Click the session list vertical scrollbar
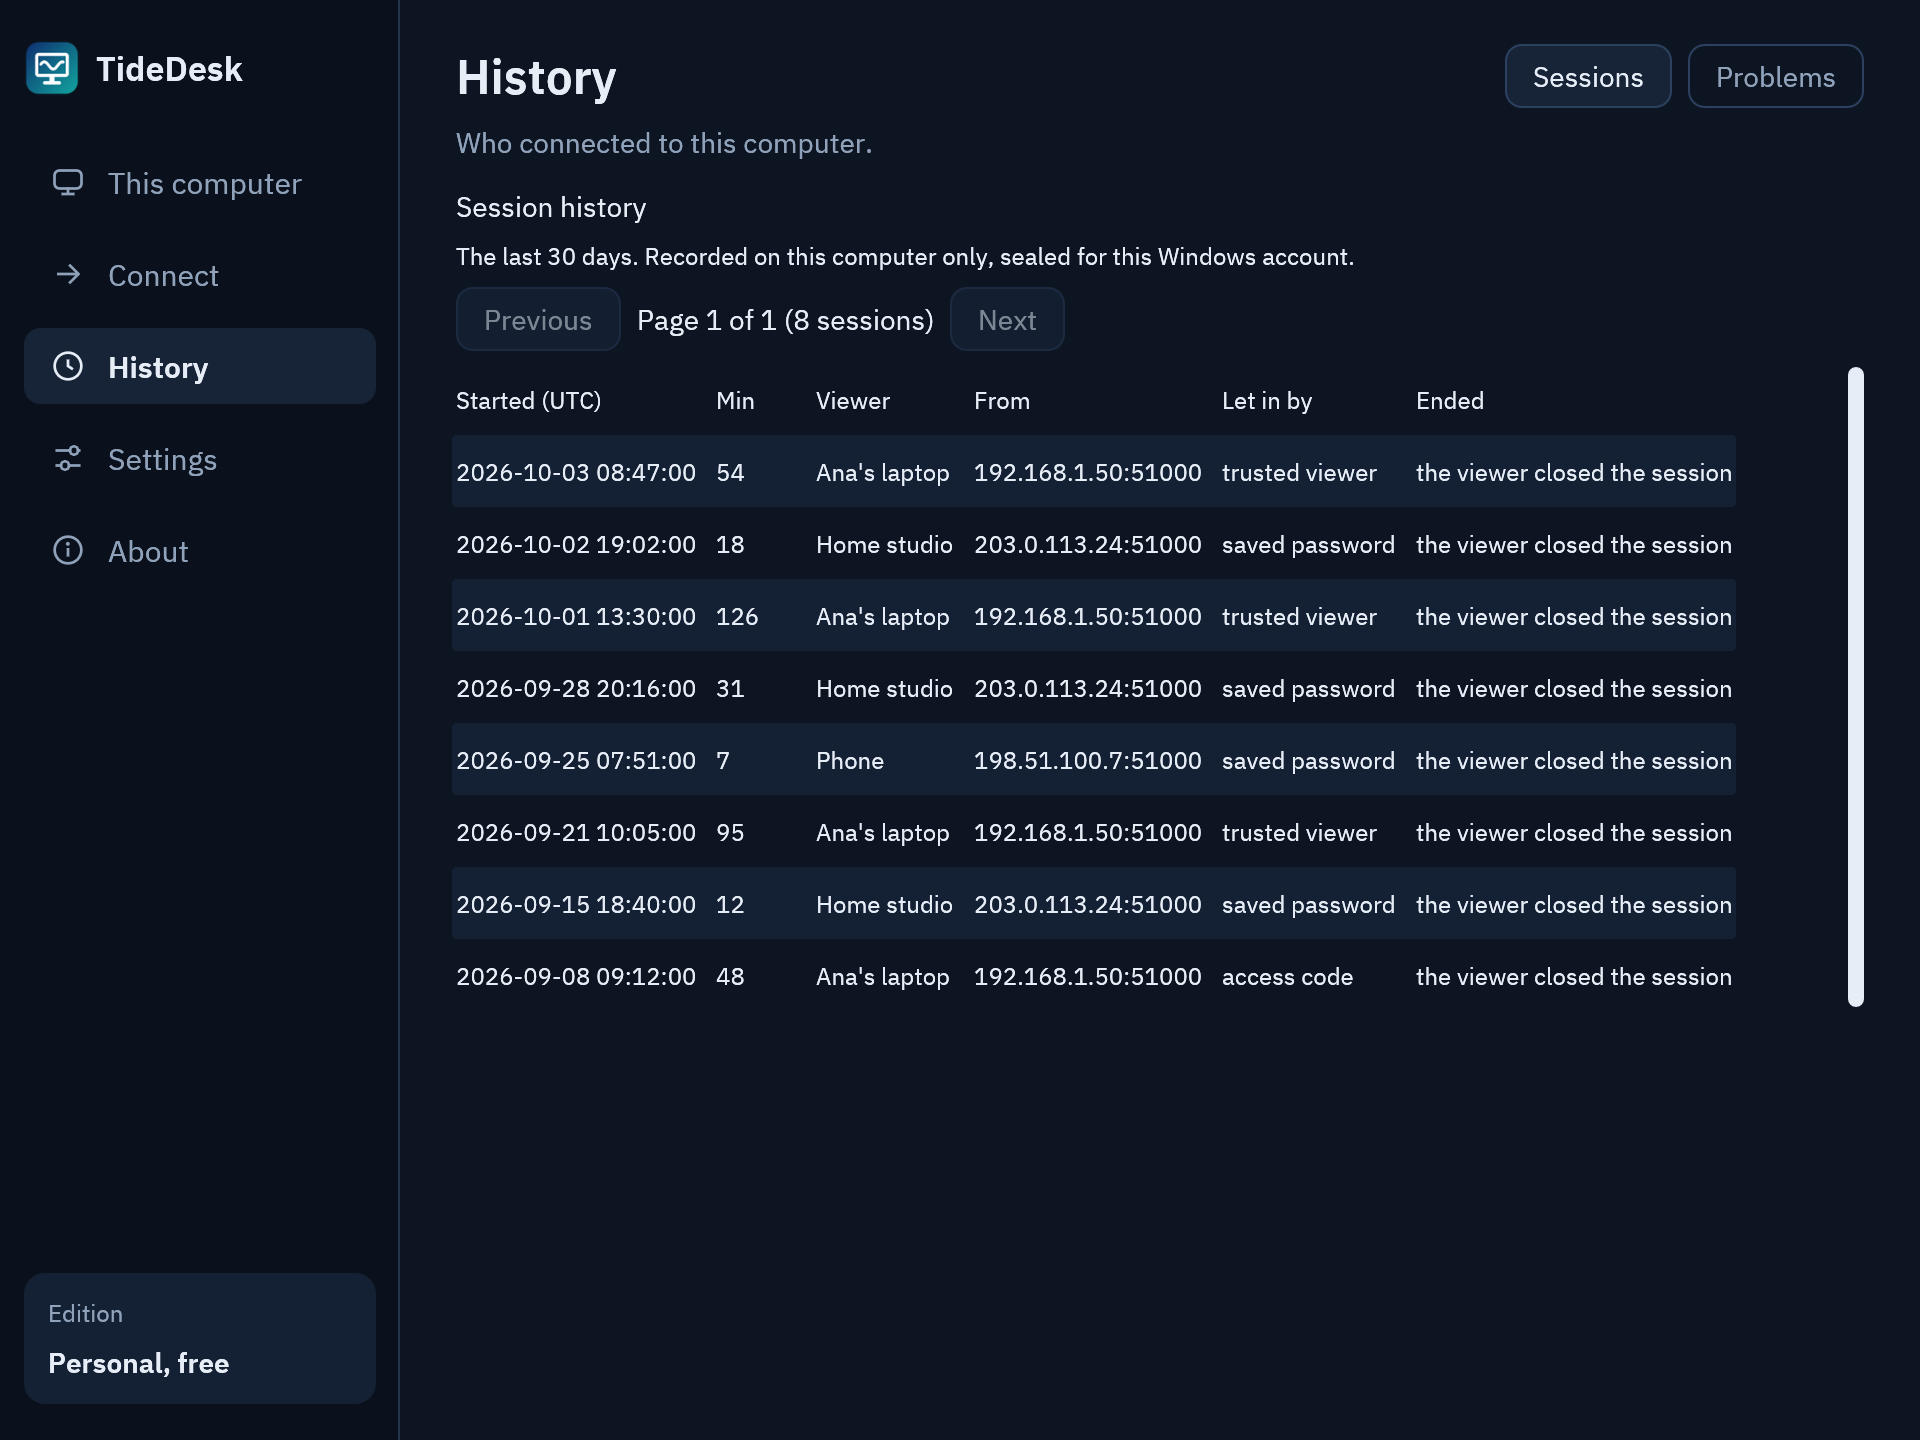This screenshot has width=1920, height=1440. point(1856,687)
